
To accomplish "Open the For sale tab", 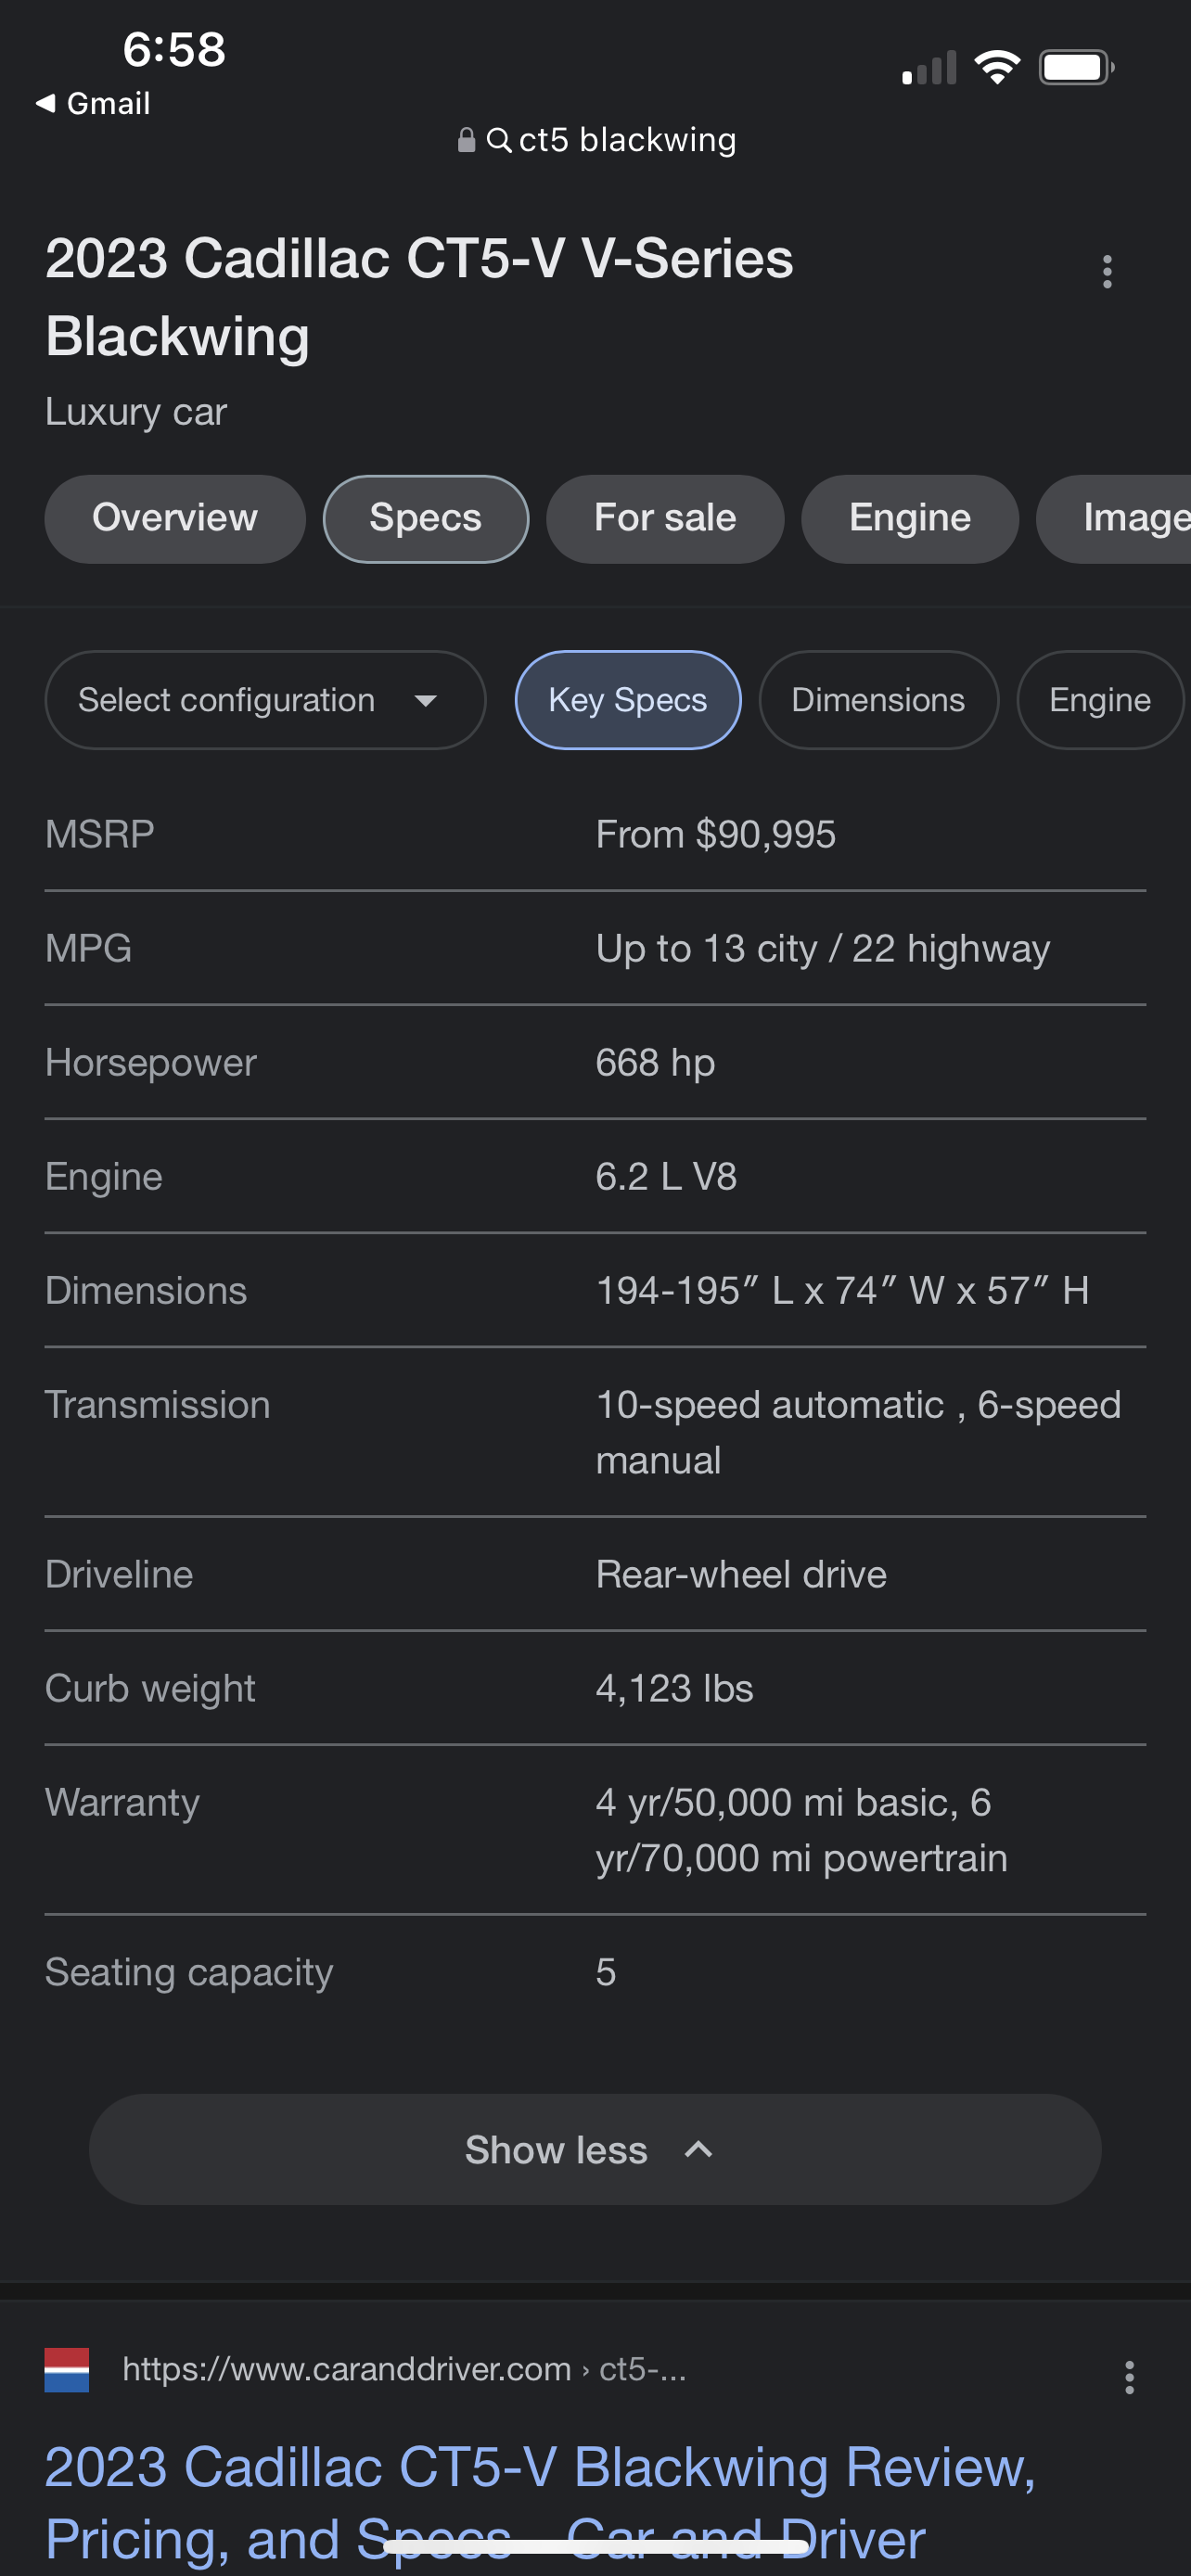I will (665, 518).
